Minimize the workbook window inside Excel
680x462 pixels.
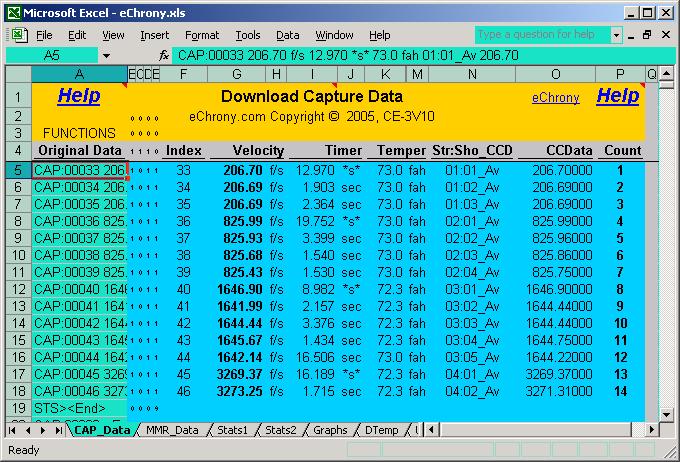click(631, 35)
